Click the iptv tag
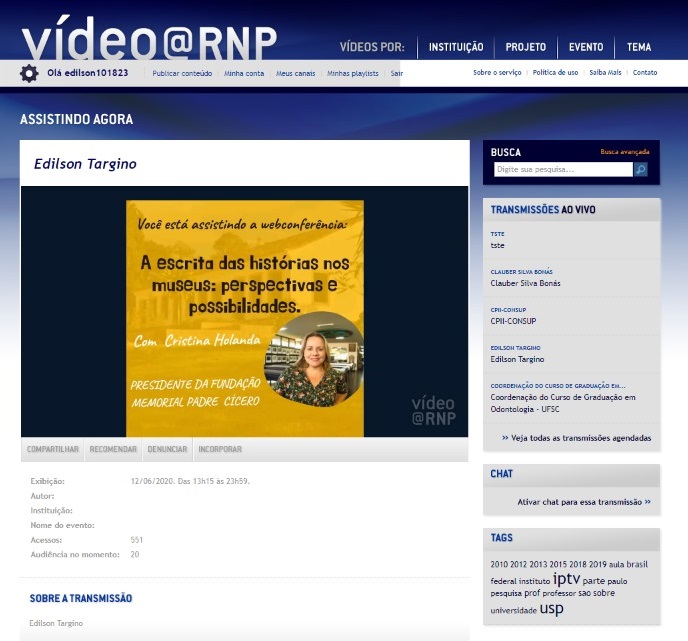 coord(566,579)
